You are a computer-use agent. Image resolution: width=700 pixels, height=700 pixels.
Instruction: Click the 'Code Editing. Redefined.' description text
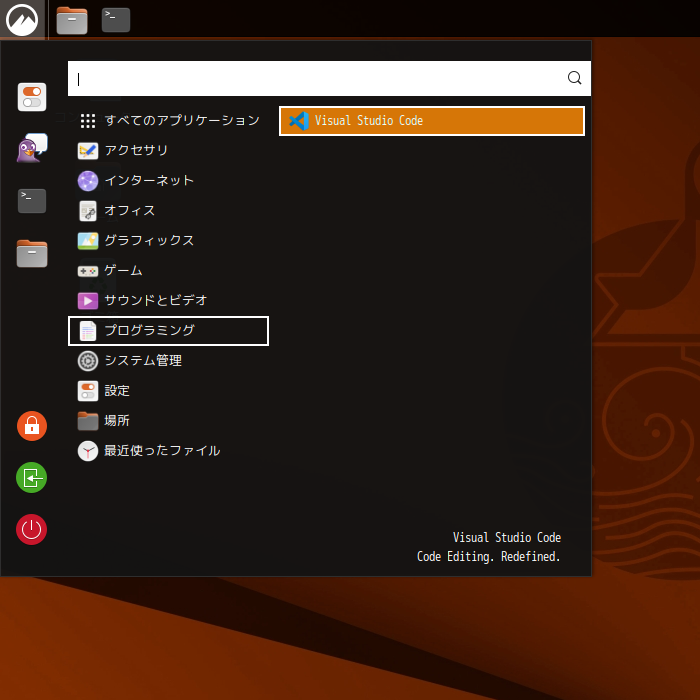click(488, 556)
